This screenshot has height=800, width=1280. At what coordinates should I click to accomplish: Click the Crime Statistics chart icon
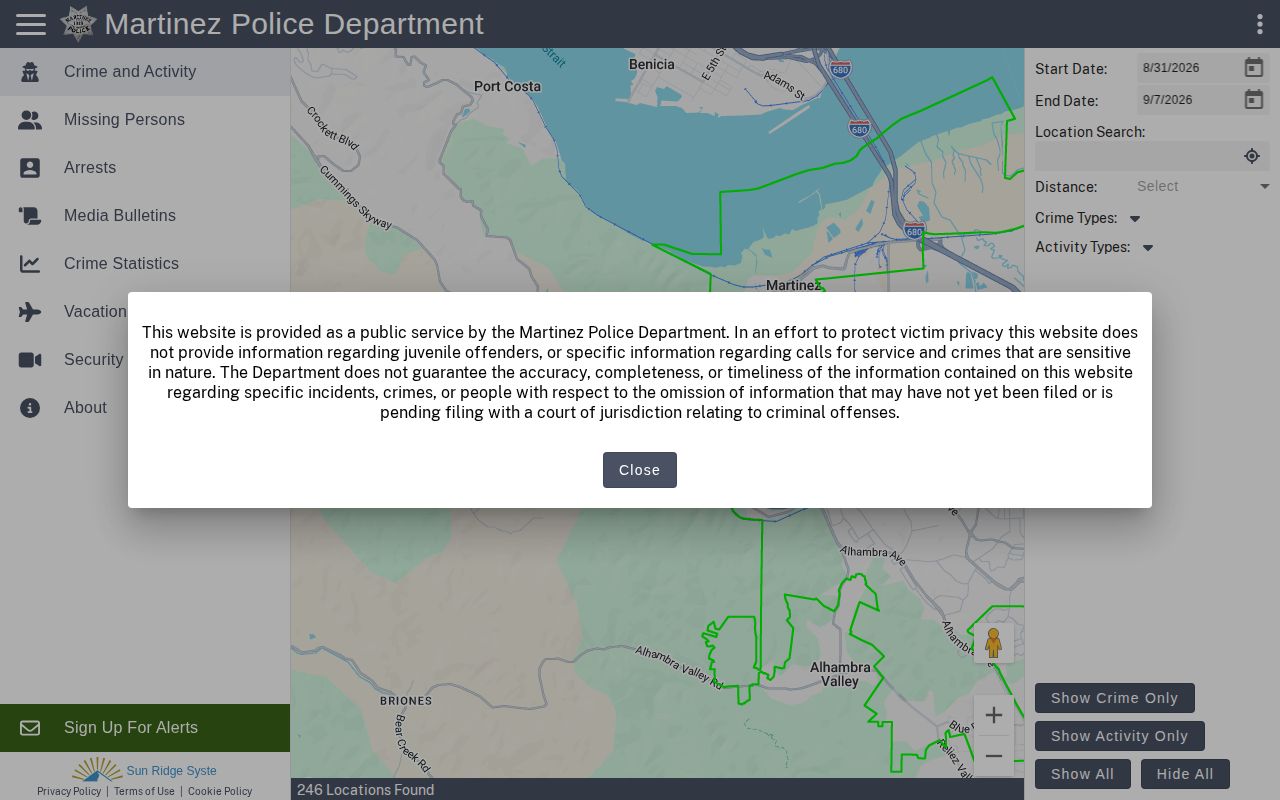30,264
